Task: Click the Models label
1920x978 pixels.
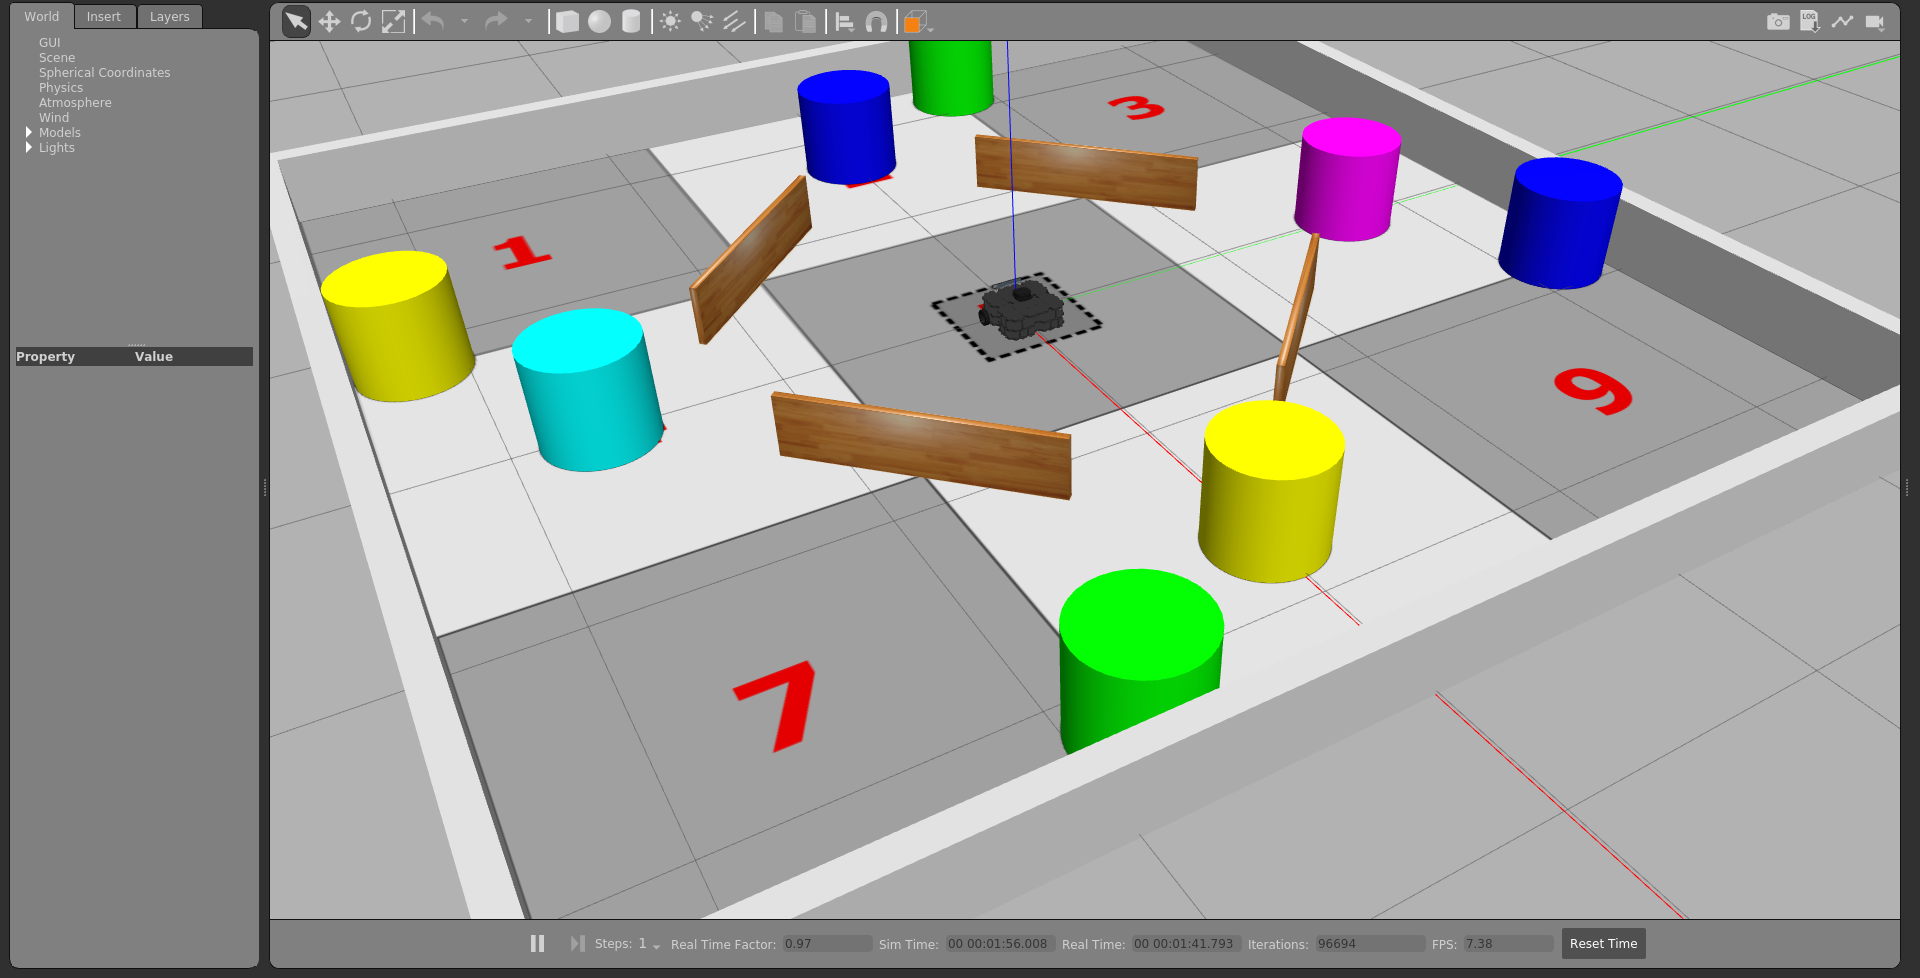Action: 60,133
